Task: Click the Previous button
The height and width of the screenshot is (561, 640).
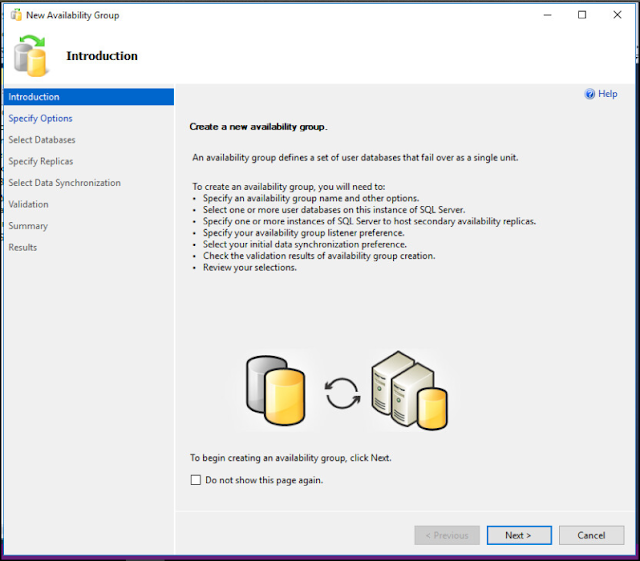Action: (x=447, y=535)
